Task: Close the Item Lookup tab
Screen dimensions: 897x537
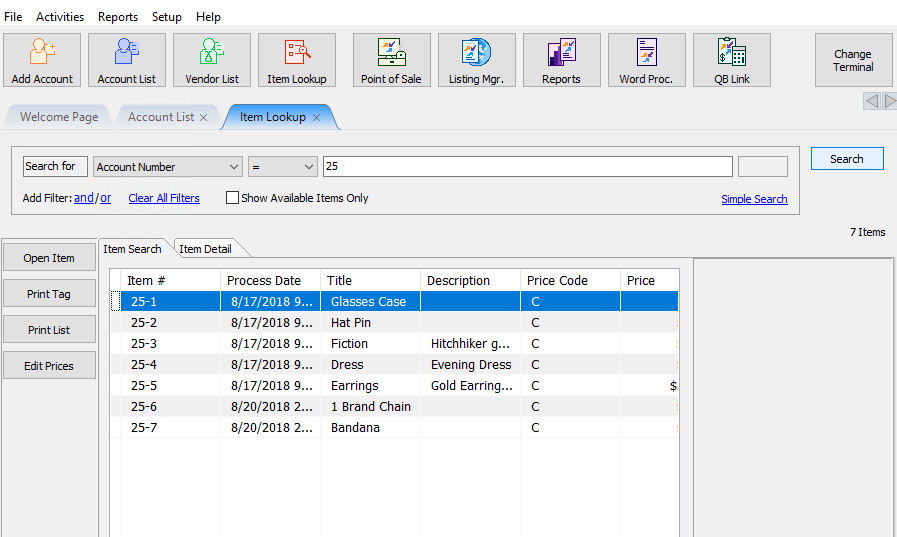Action: click(316, 117)
